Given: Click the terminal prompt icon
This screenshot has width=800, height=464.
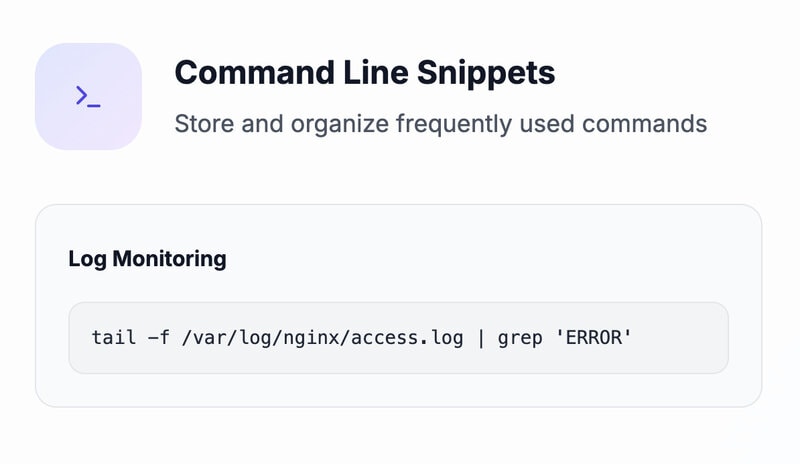Looking at the screenshot, I should click(88, 96).
